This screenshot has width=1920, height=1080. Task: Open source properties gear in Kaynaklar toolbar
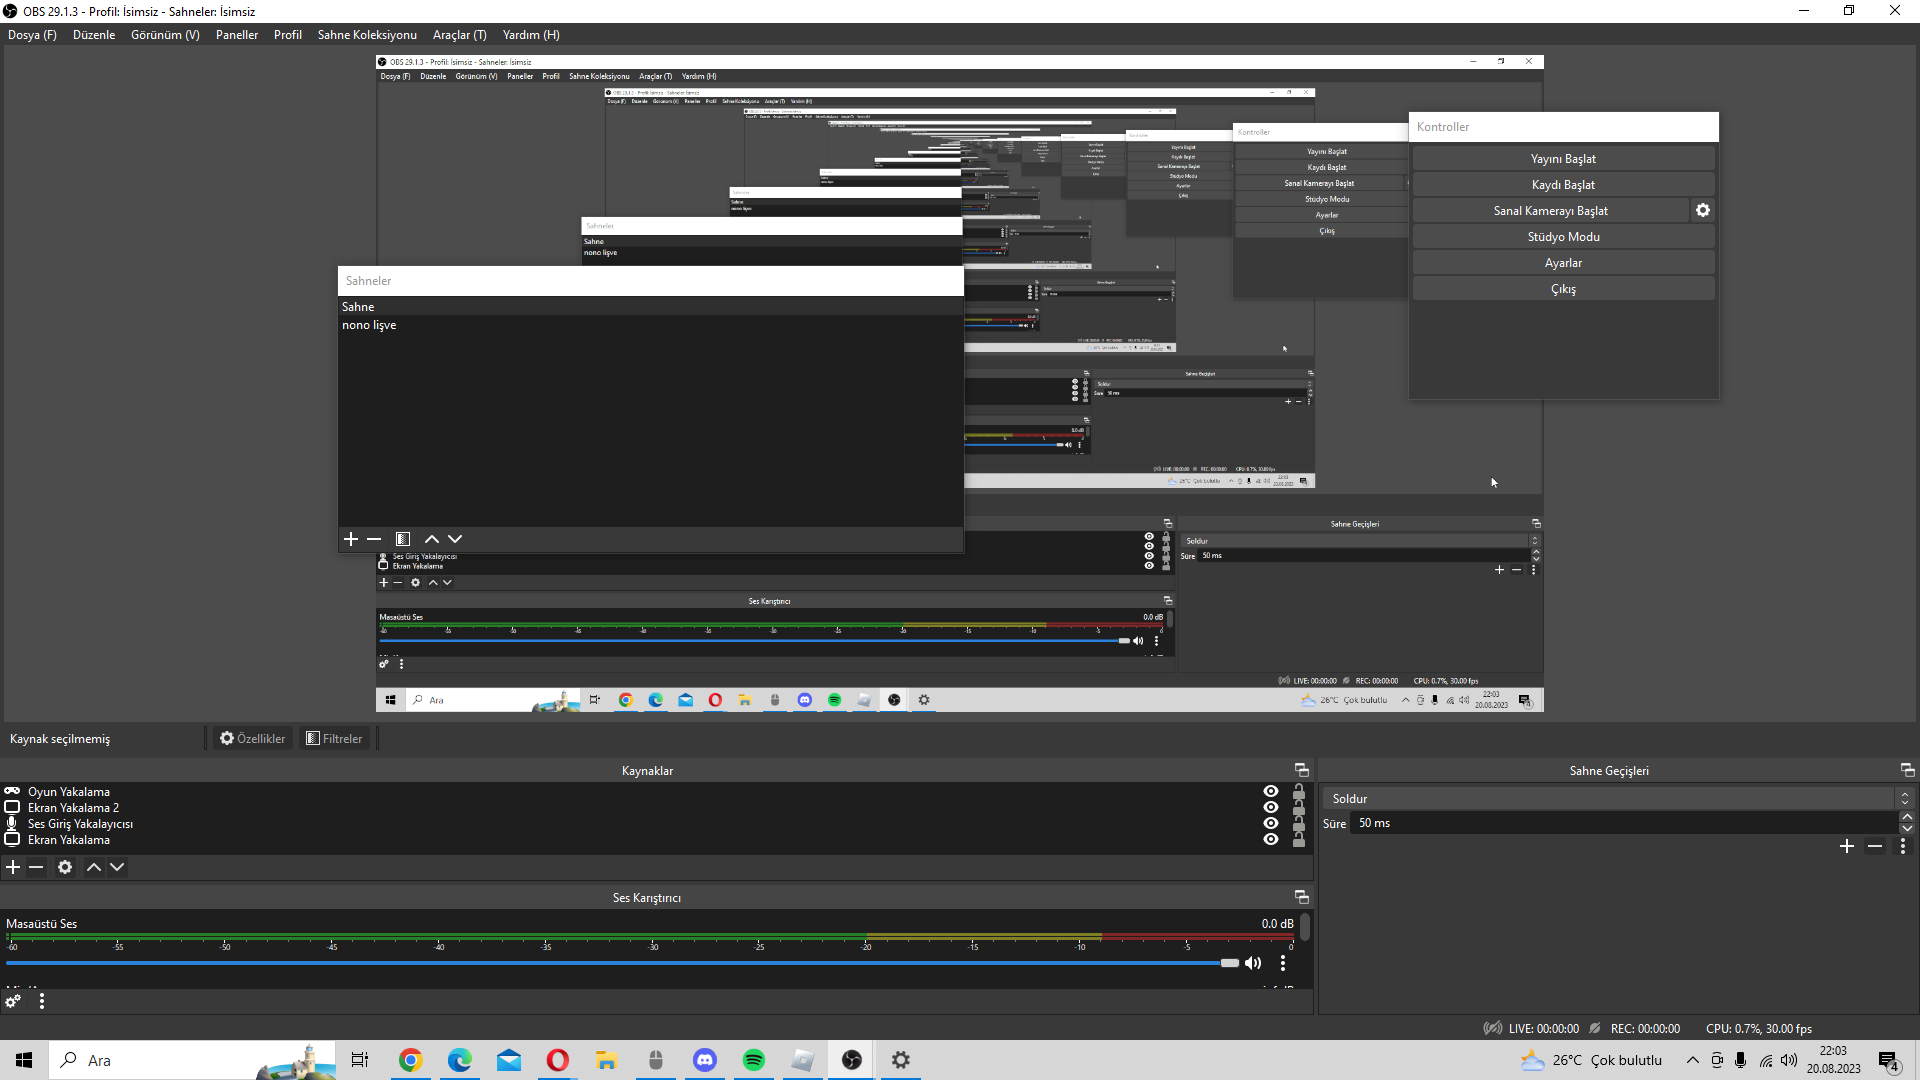[65, 867]
